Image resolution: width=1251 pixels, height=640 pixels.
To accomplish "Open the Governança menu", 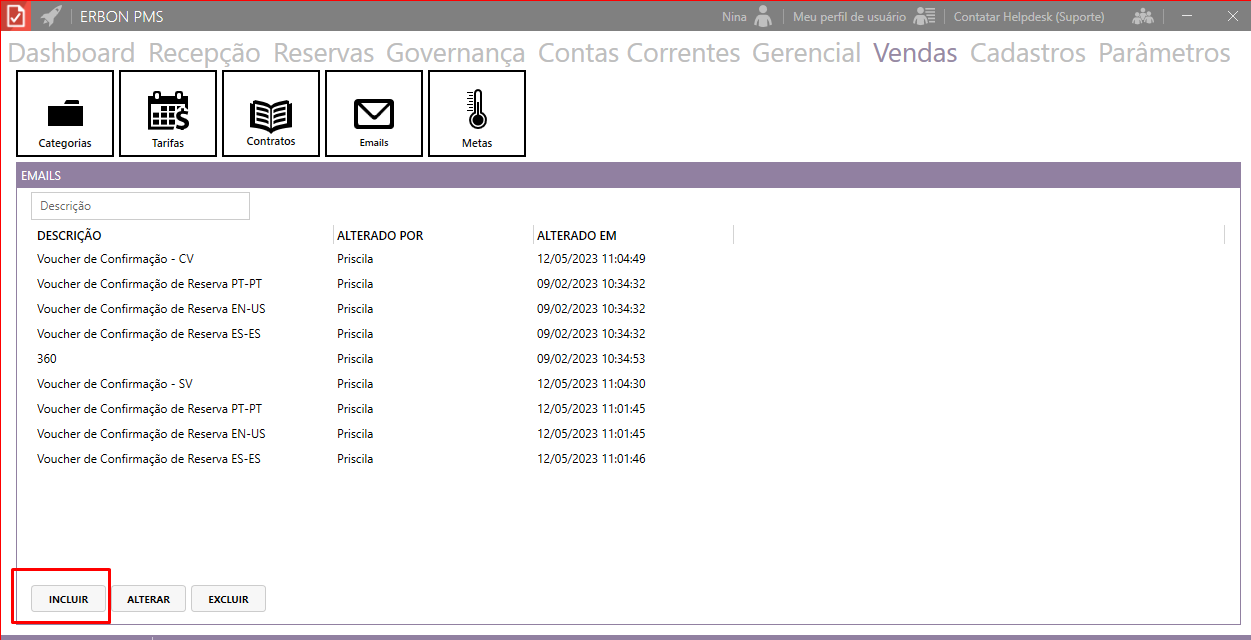I will tap(455, 53).
